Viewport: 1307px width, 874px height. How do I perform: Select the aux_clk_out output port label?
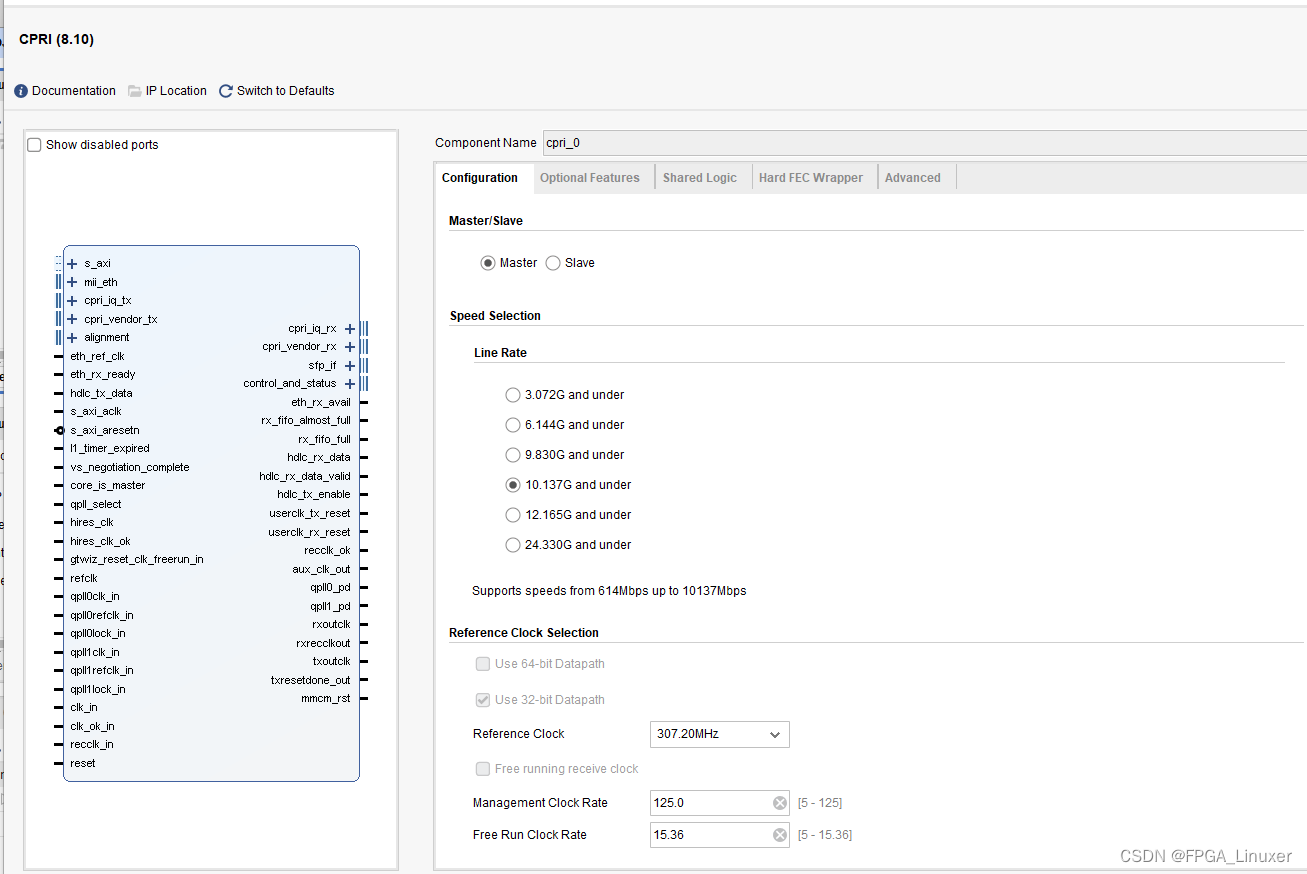321,569
